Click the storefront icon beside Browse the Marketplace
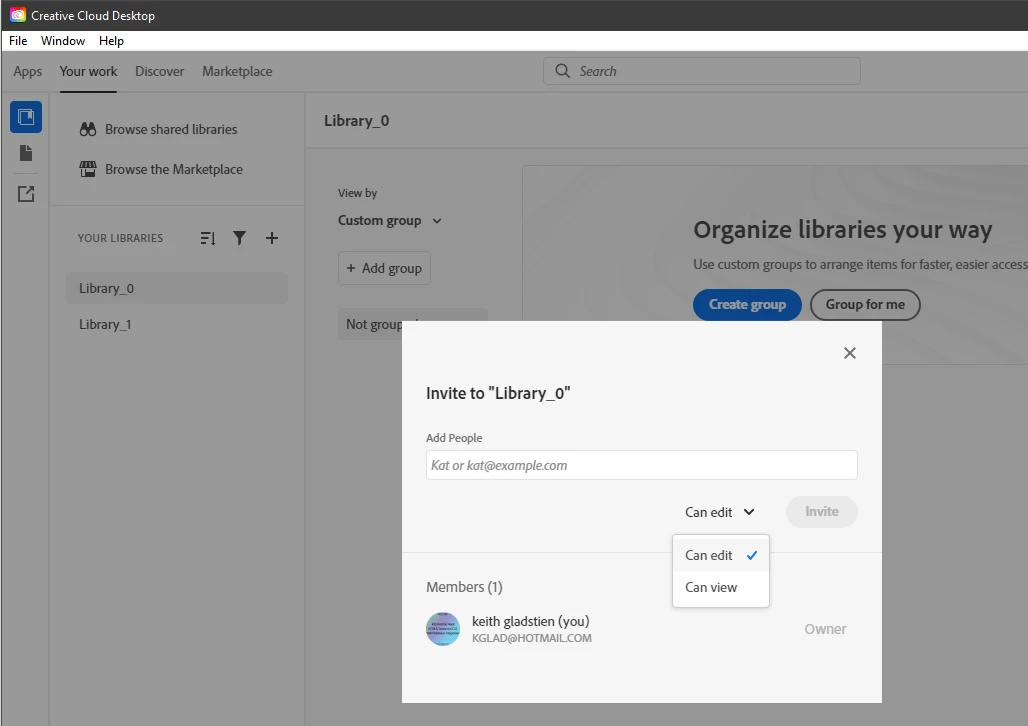 tap(88, 169)
